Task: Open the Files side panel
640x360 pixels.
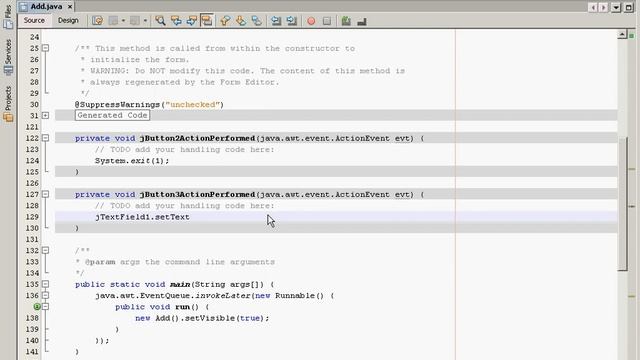Action: (8, 16)
